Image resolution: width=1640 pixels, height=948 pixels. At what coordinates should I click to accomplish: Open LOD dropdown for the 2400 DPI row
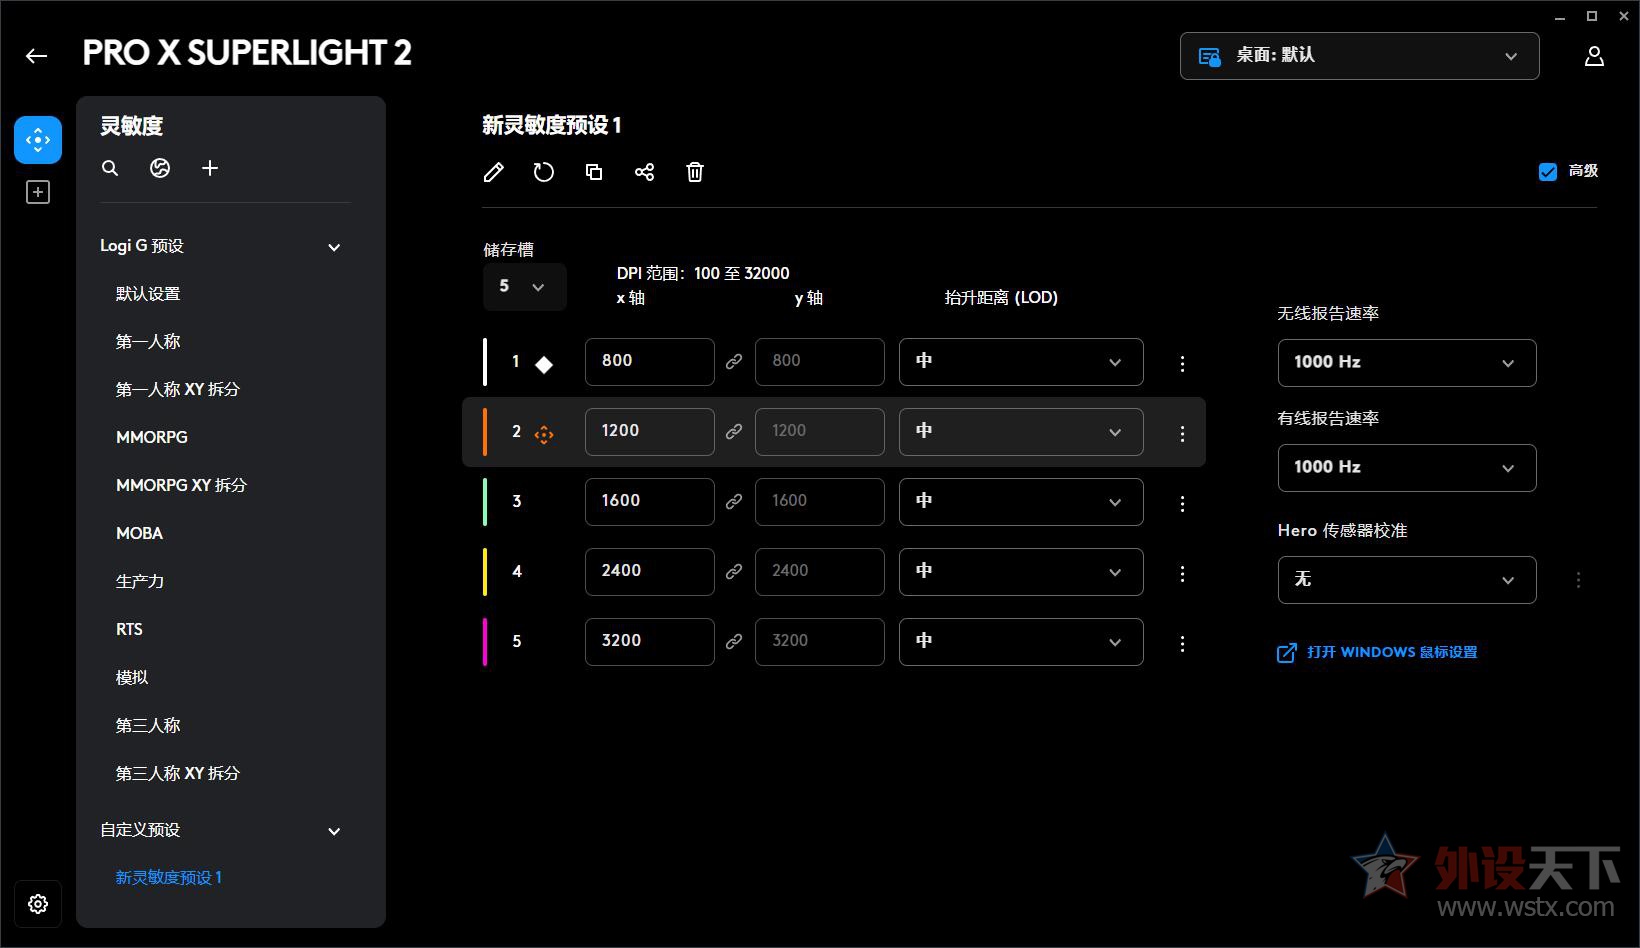tap(1021, 572)
